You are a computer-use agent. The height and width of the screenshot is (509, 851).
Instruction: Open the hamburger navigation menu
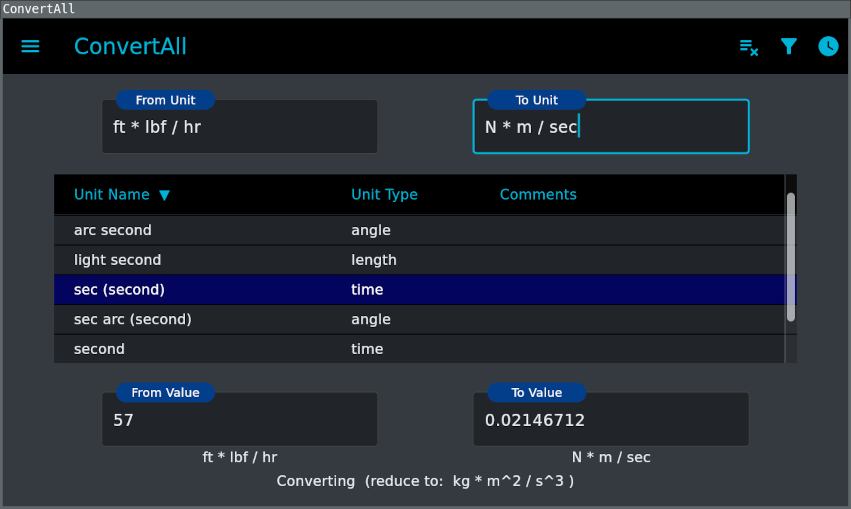[30, 46]
